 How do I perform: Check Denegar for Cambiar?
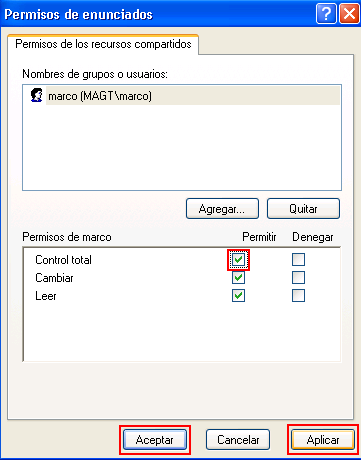(x=298, y=277)
